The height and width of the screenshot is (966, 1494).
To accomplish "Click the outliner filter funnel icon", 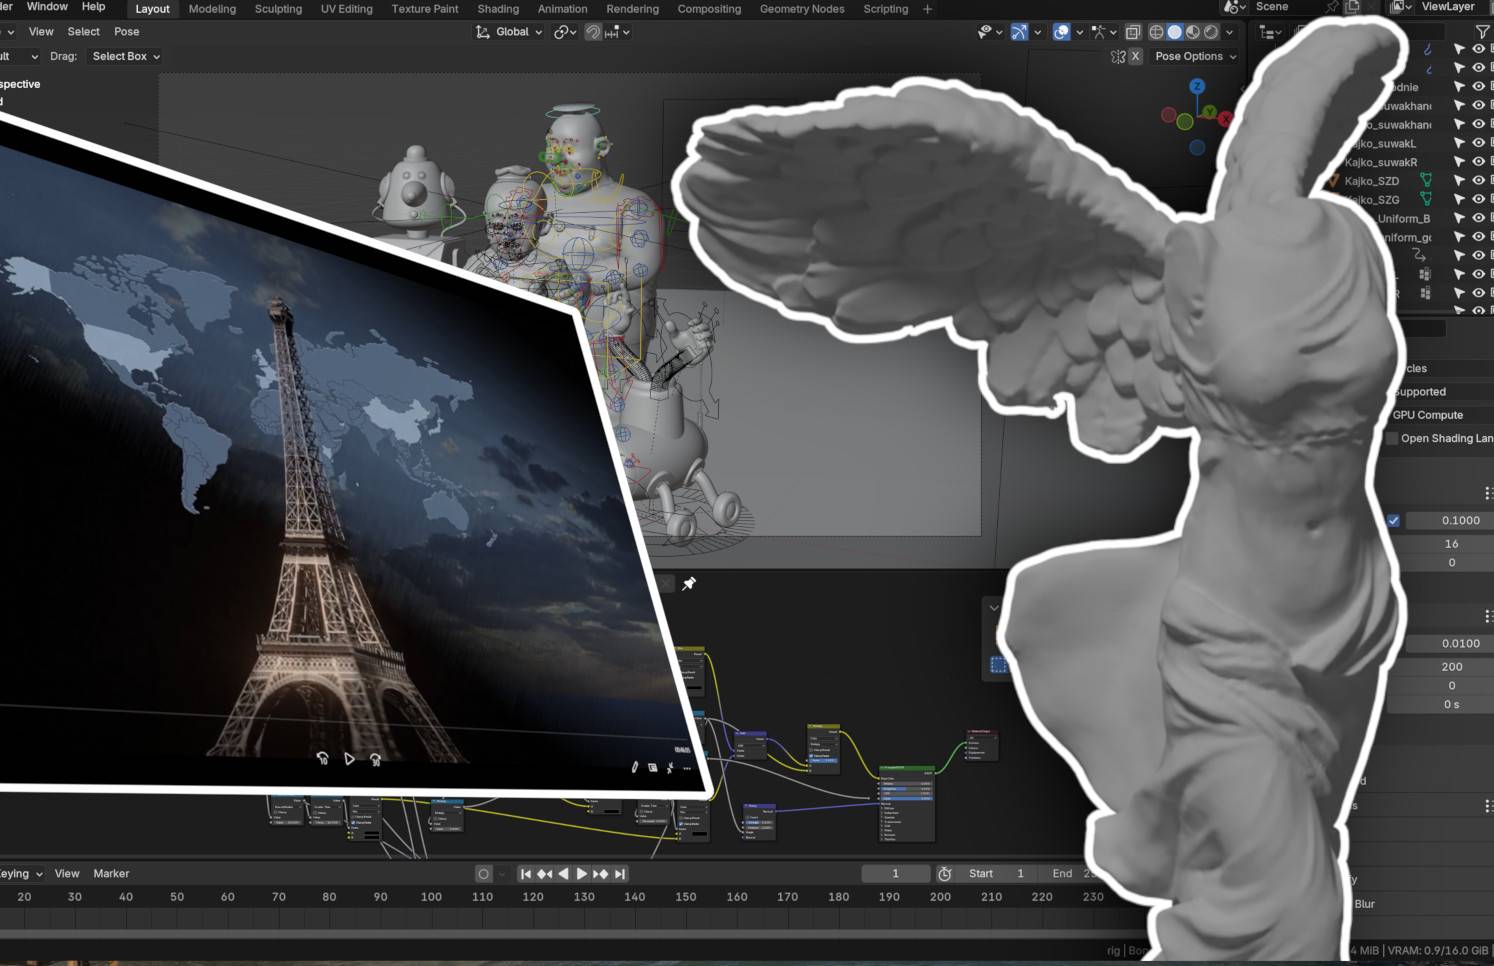I will pos(1482,32).
